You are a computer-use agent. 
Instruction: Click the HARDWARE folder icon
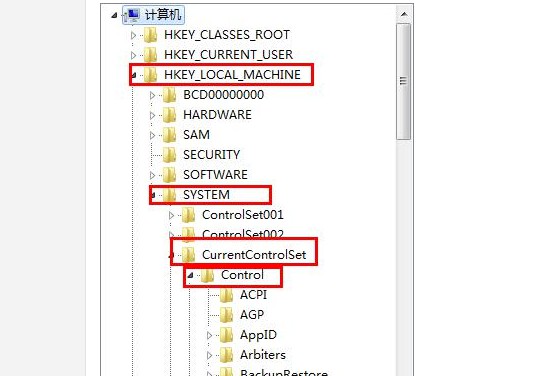(x=170, y=115)
